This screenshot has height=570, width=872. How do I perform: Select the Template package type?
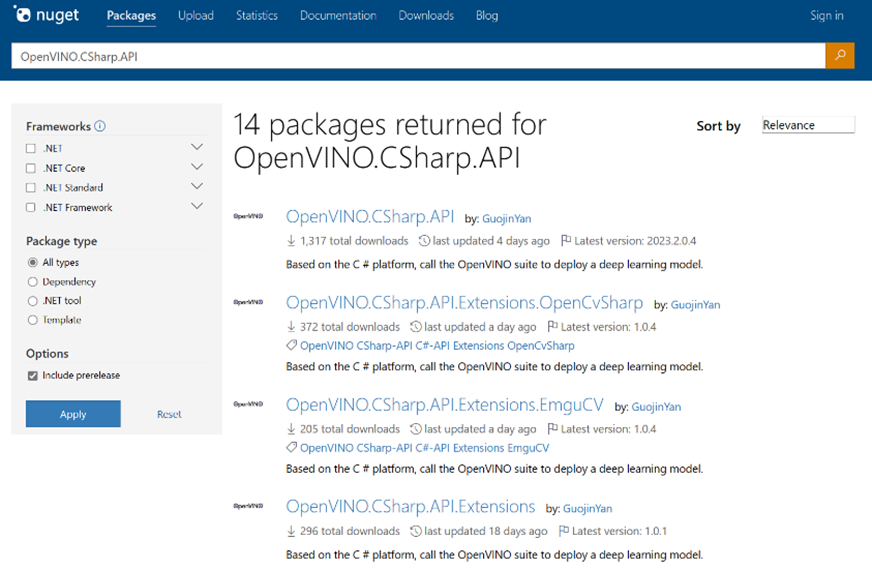click(33, 320)
